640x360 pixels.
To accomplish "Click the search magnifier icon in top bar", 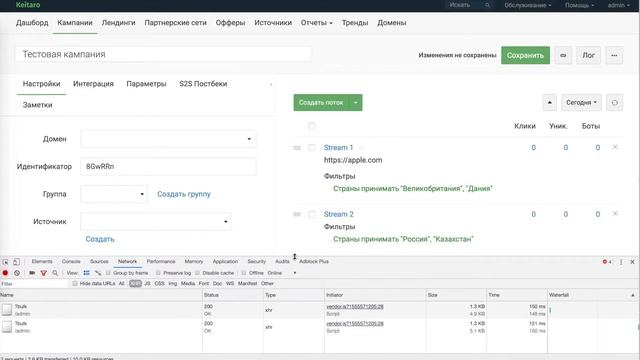I will [x=487, y=5].
